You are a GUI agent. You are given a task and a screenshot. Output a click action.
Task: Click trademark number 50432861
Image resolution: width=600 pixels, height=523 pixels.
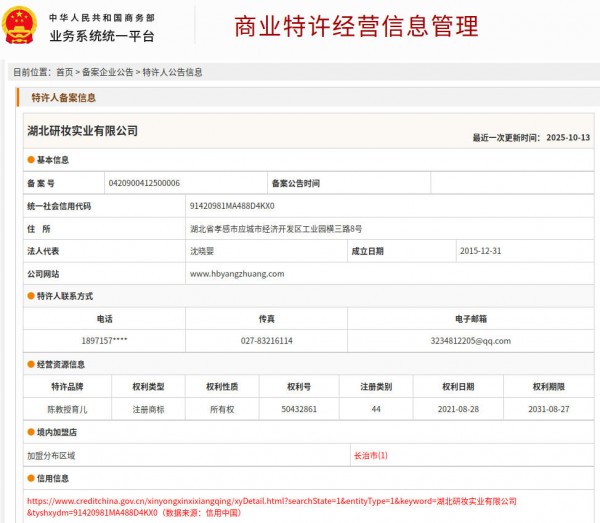tap(299, 409)
